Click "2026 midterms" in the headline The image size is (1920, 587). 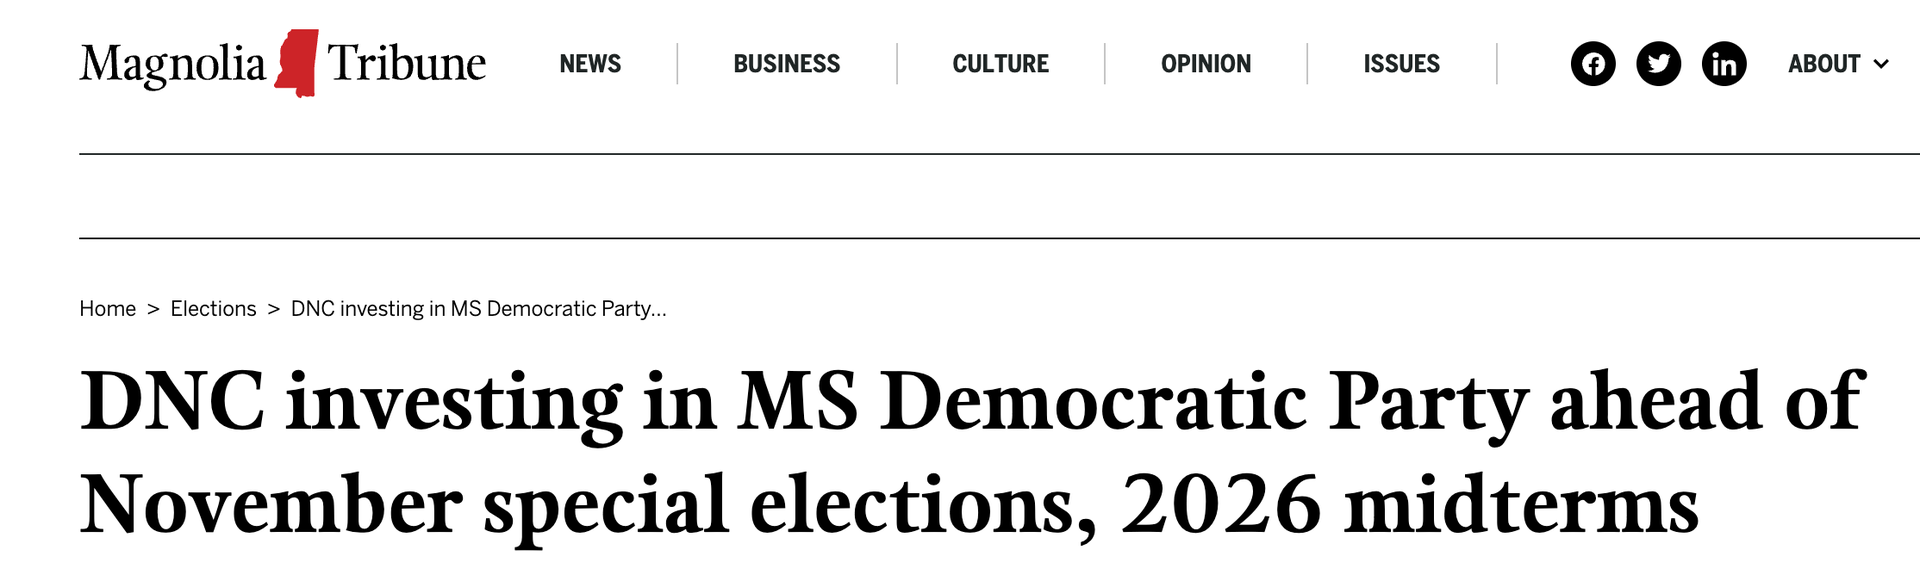tap(1409, 505)
